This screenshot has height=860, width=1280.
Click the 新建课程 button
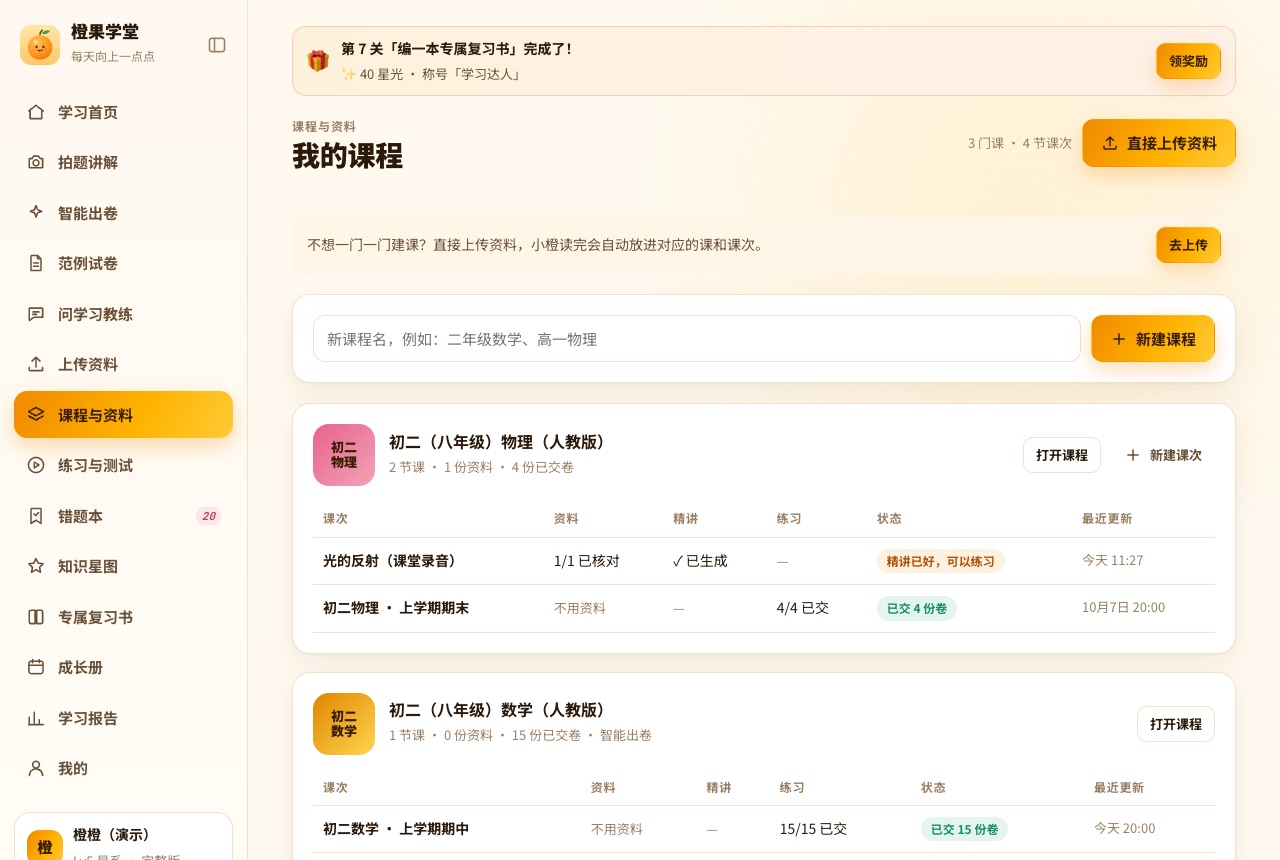pyautogui.click(x=1153, y=339)
